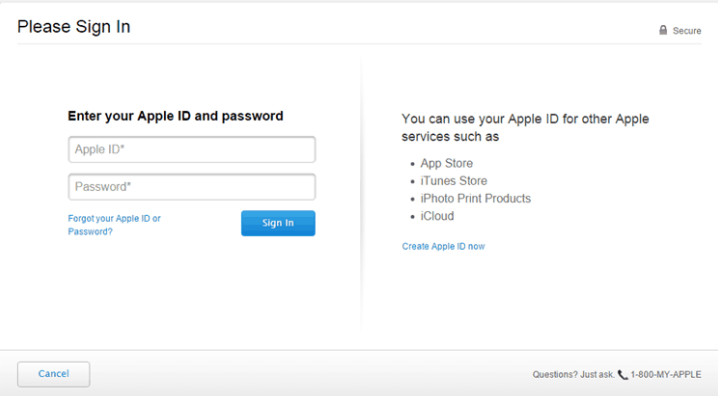Select the iPhoto Print Products list item
The image size is (718, 396).
pyautogui.click(x=475, y=198)
